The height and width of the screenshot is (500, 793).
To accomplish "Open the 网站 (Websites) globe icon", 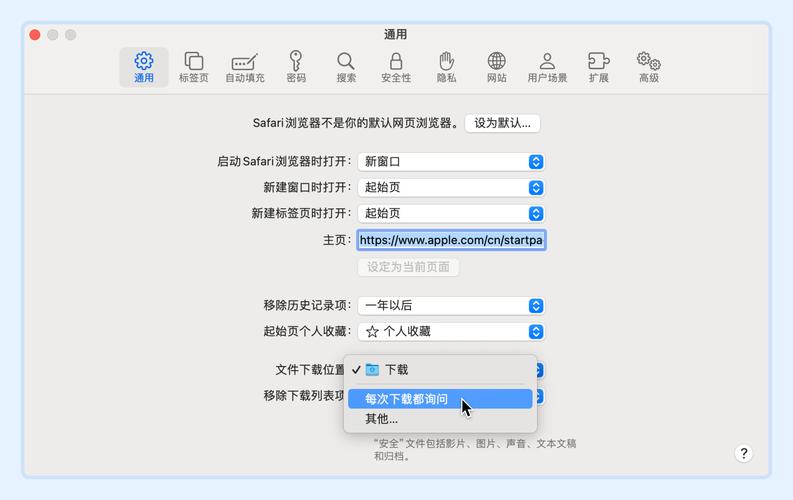I will (496, 67).
